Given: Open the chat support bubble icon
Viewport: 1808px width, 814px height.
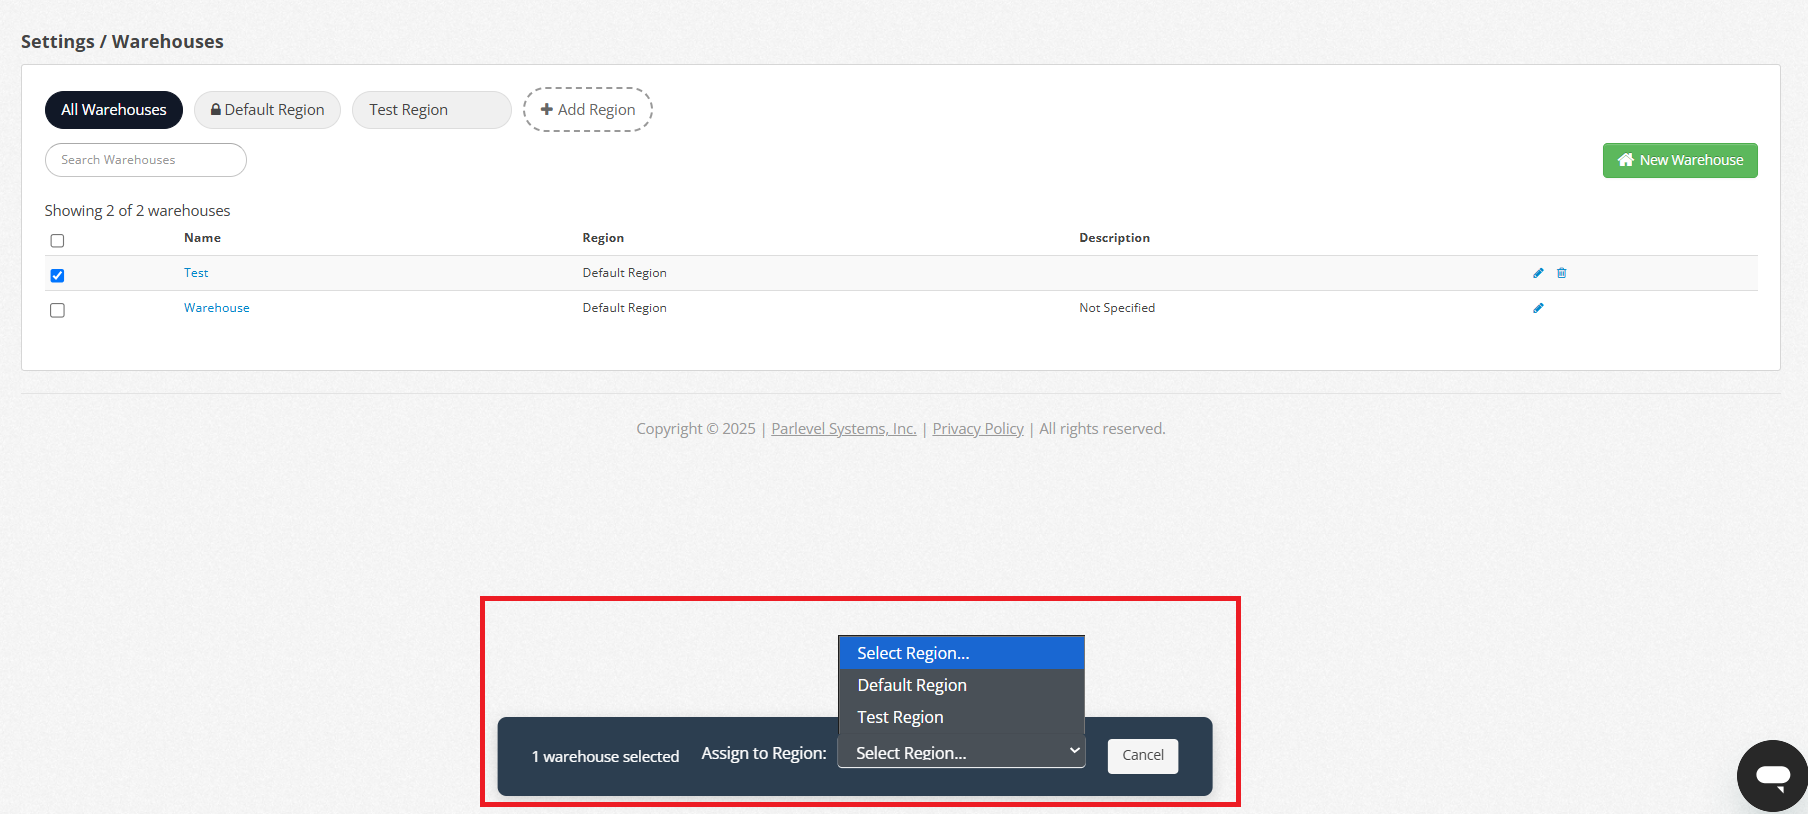Looking at the screenshot, I should 1772,775.
